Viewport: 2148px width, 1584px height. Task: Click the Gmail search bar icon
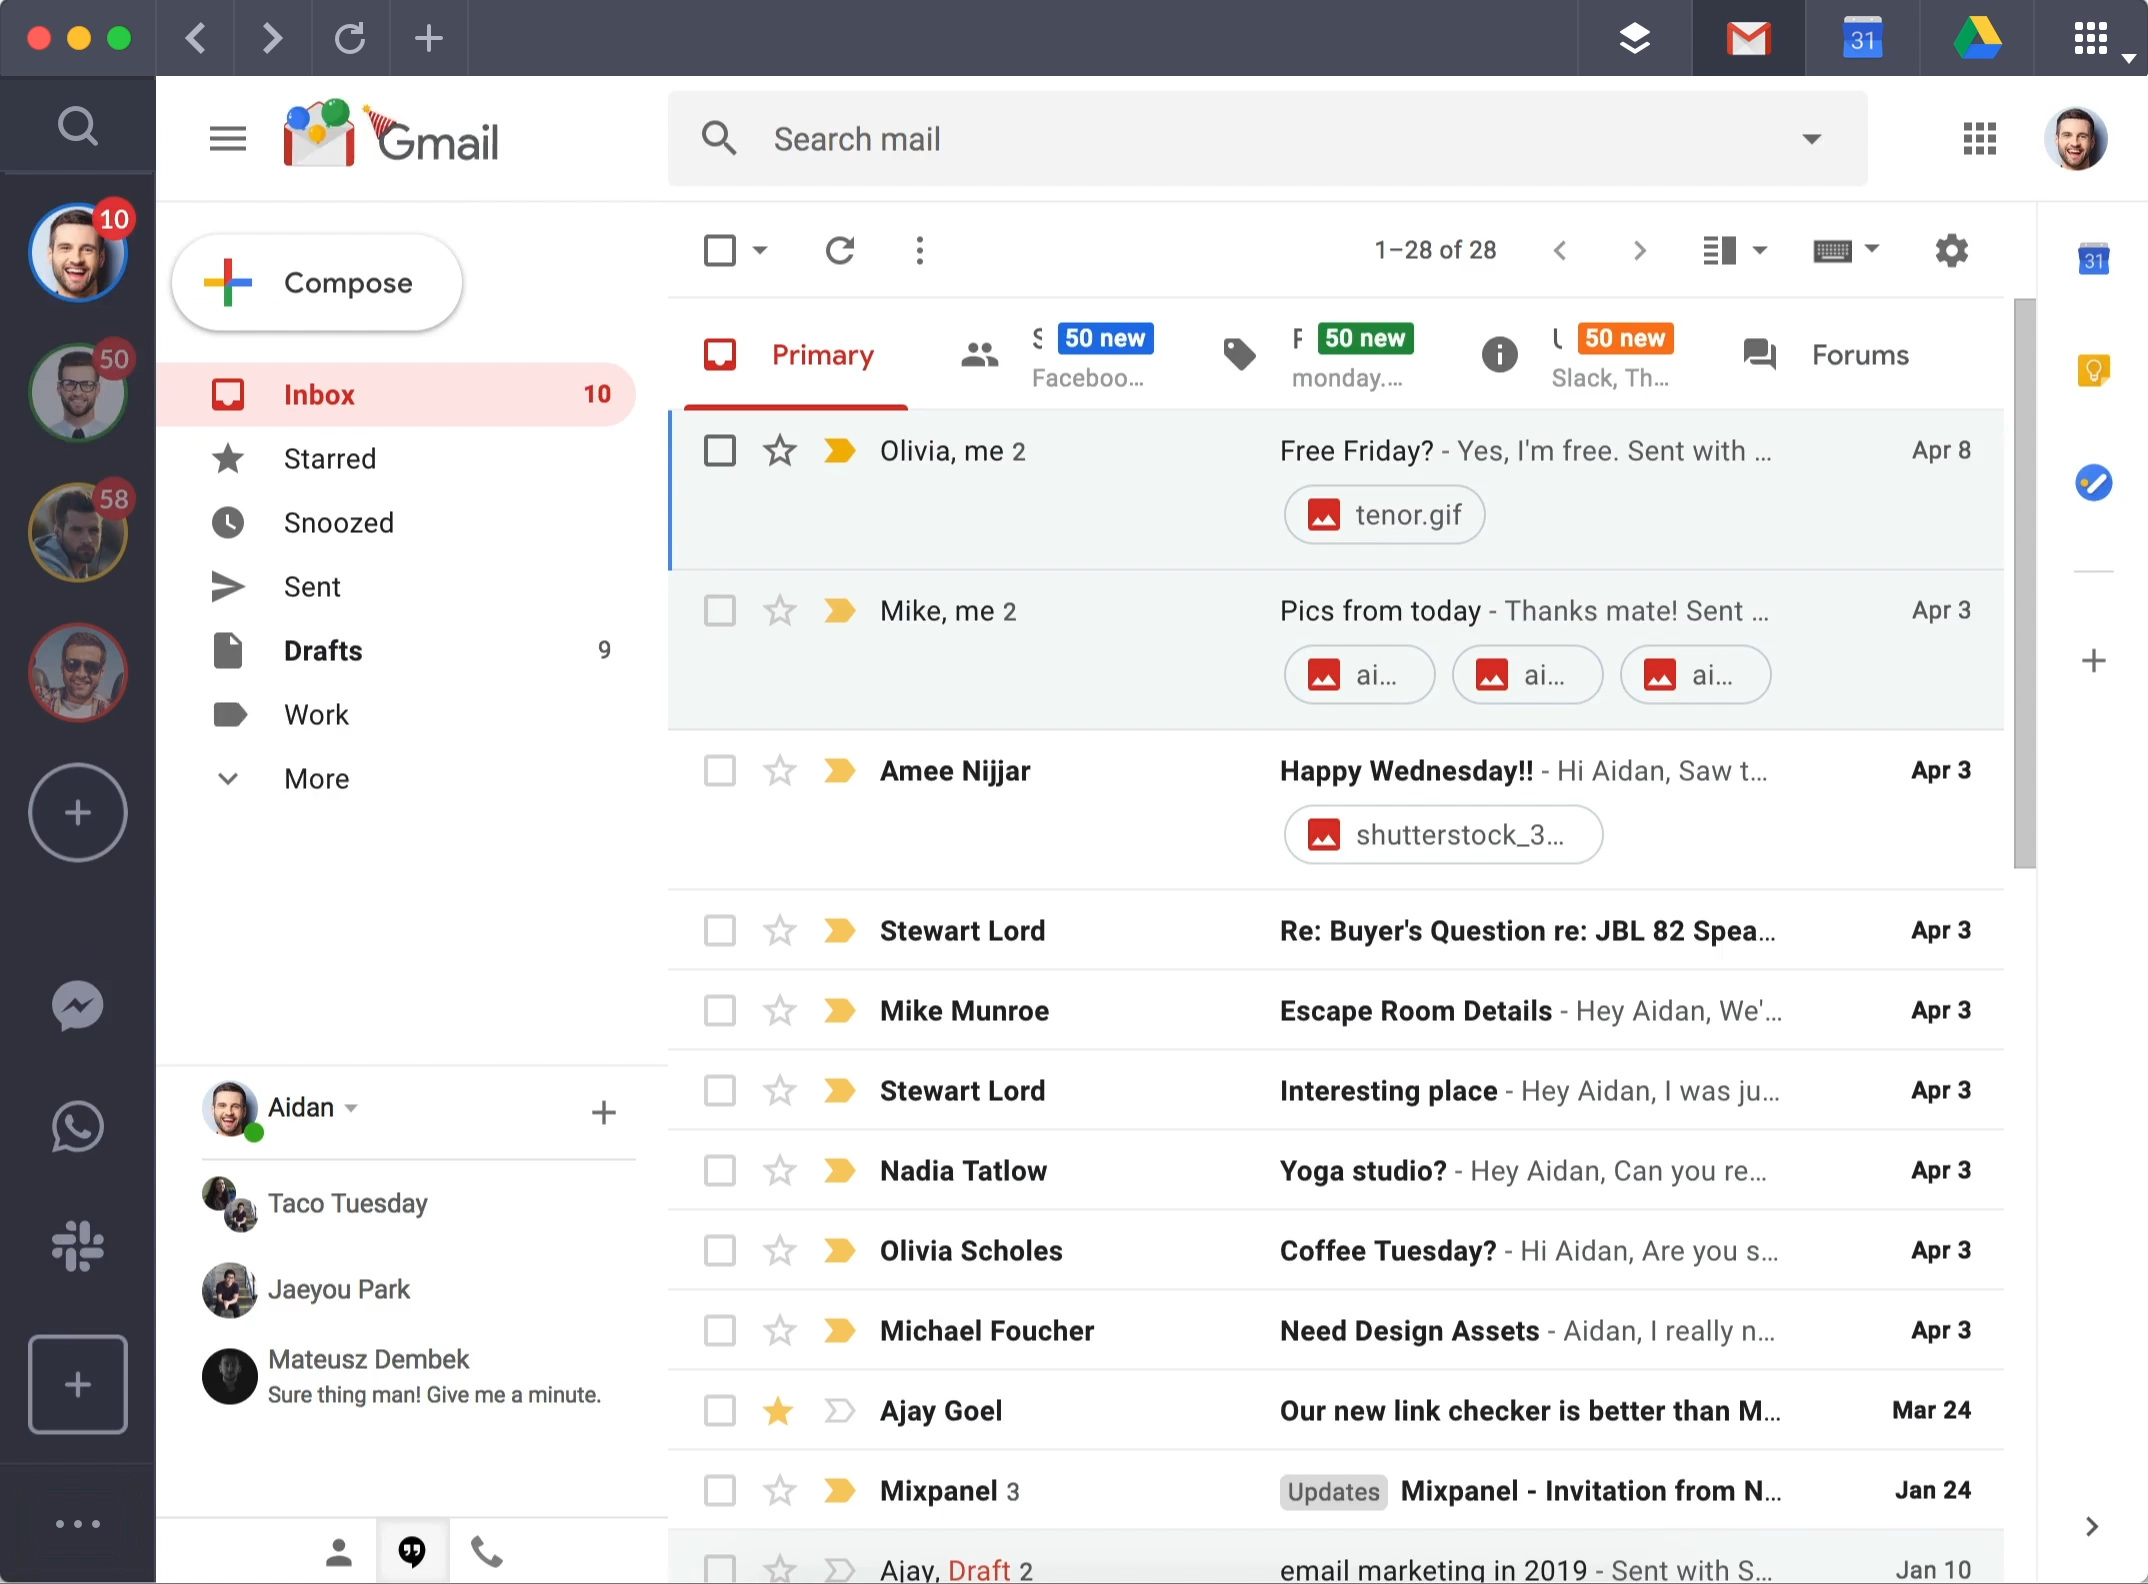pos(720,138)
